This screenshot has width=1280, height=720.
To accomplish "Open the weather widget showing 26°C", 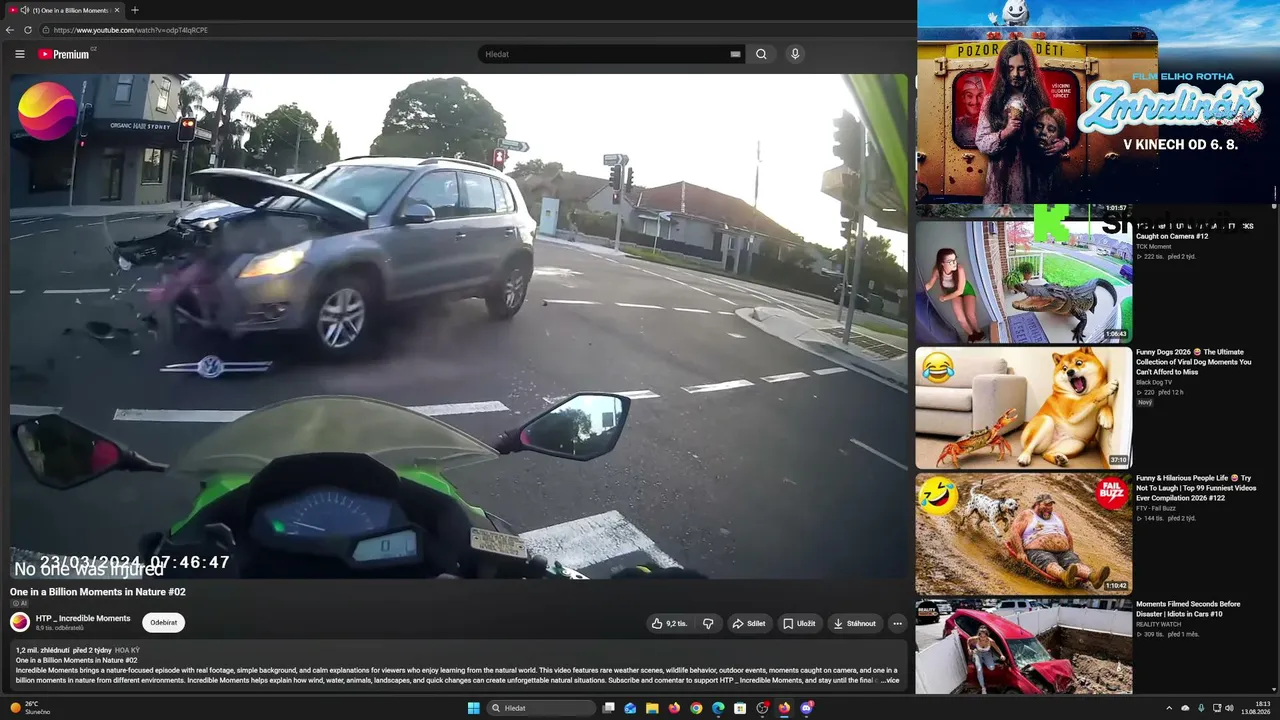I will (x=30, y=708).
